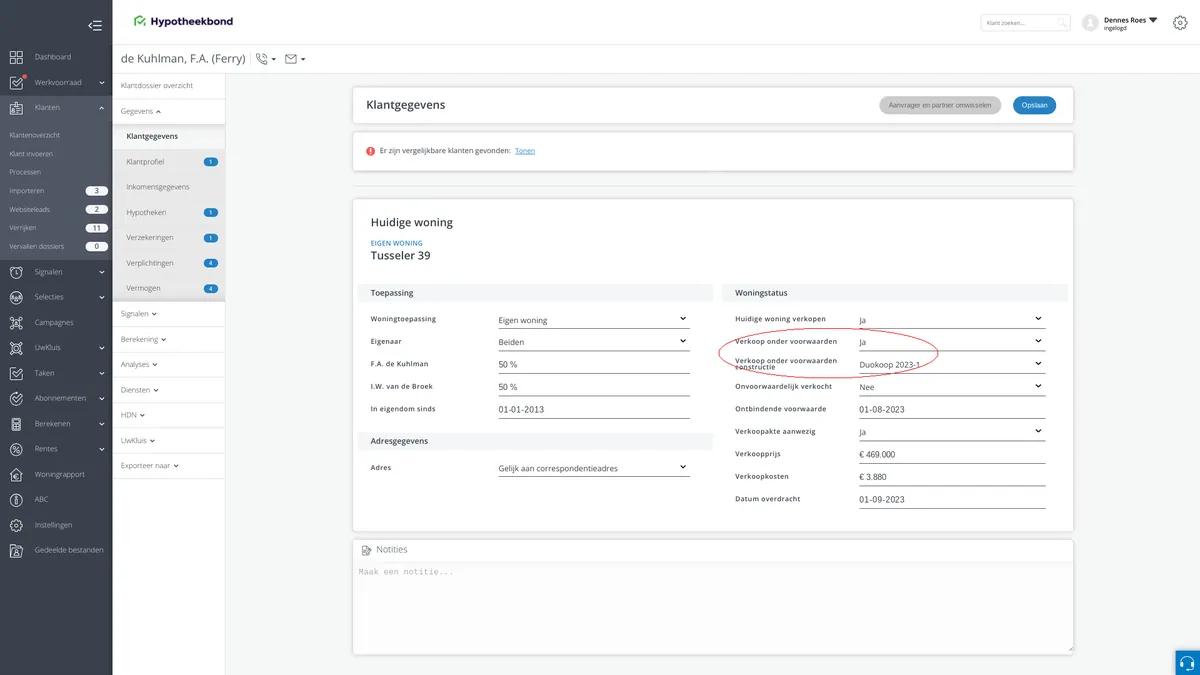Open the Adres dropdown
Viewport: 1200px width, 675px height.
pos(593,467)
